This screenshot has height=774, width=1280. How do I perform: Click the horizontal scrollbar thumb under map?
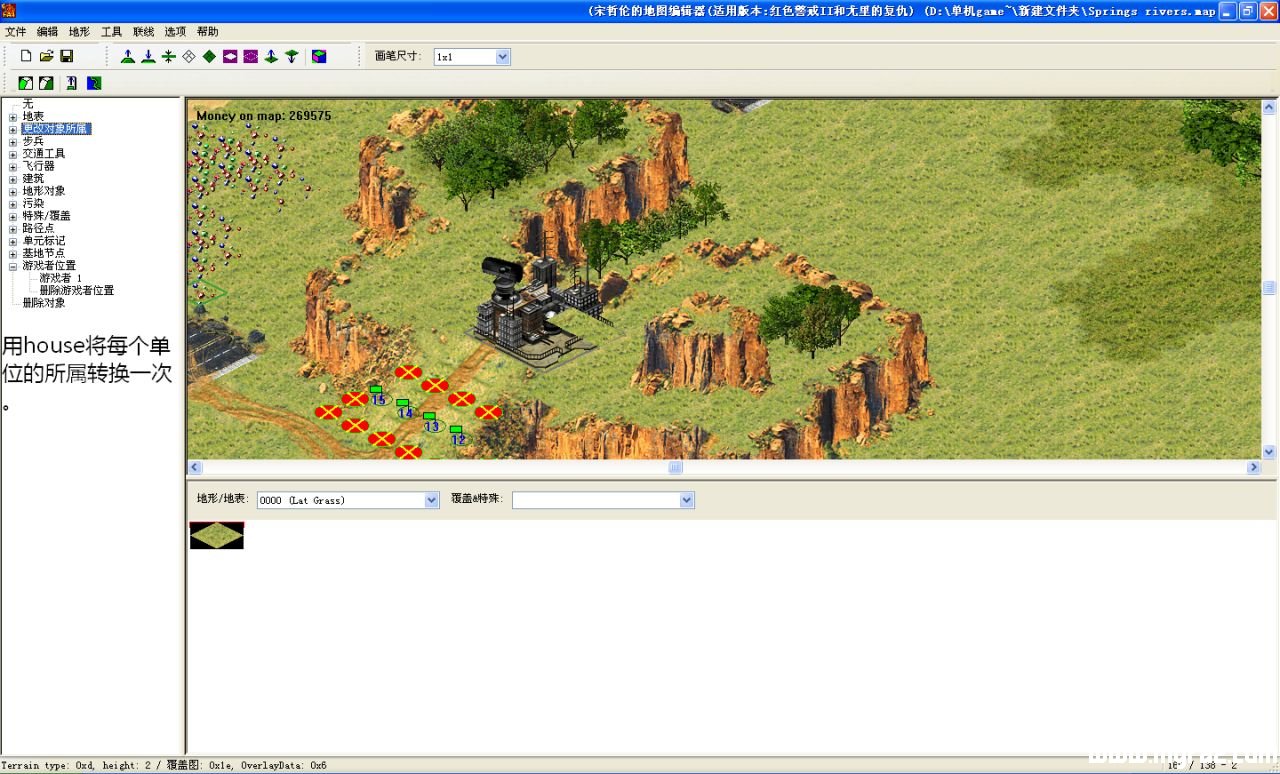coord(676,467)
